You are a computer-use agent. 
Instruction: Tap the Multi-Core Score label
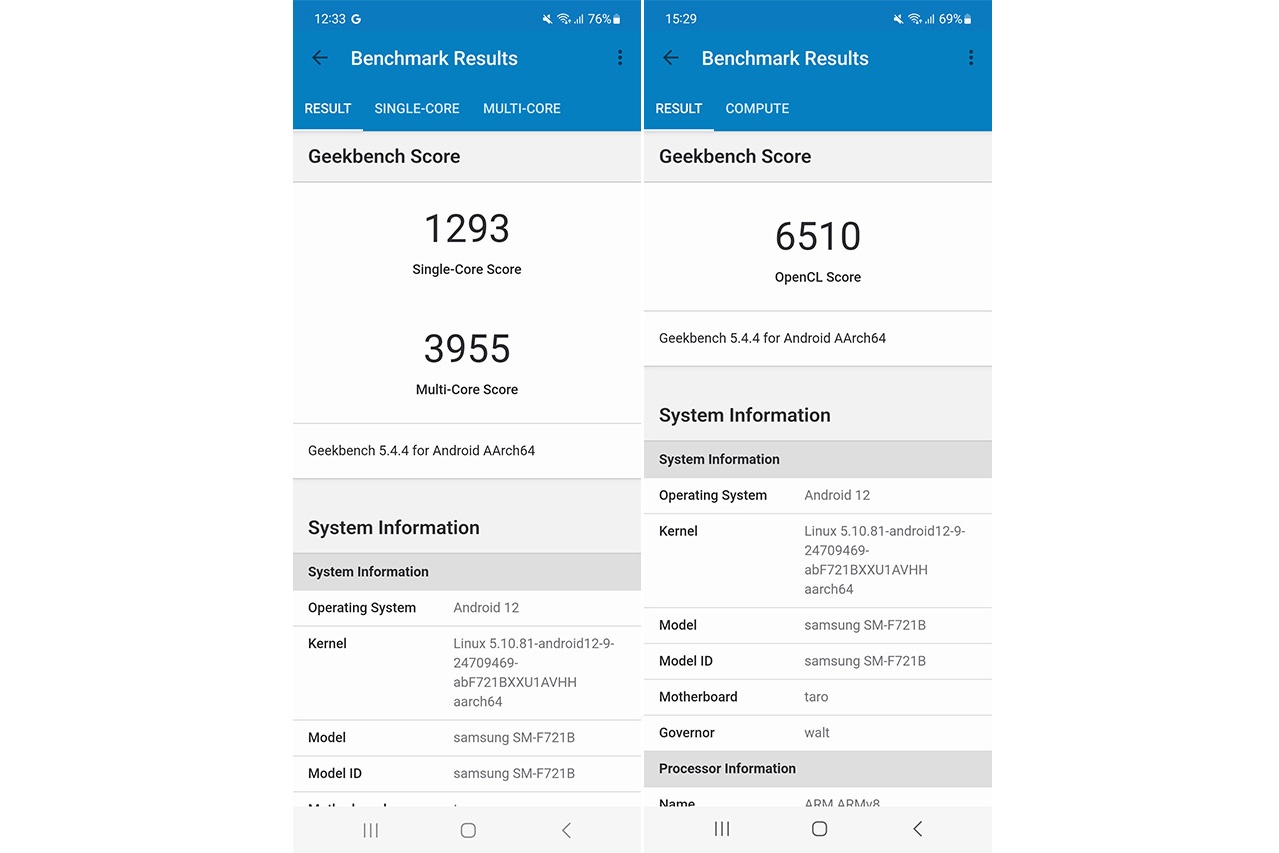click(x=467, y=389)
